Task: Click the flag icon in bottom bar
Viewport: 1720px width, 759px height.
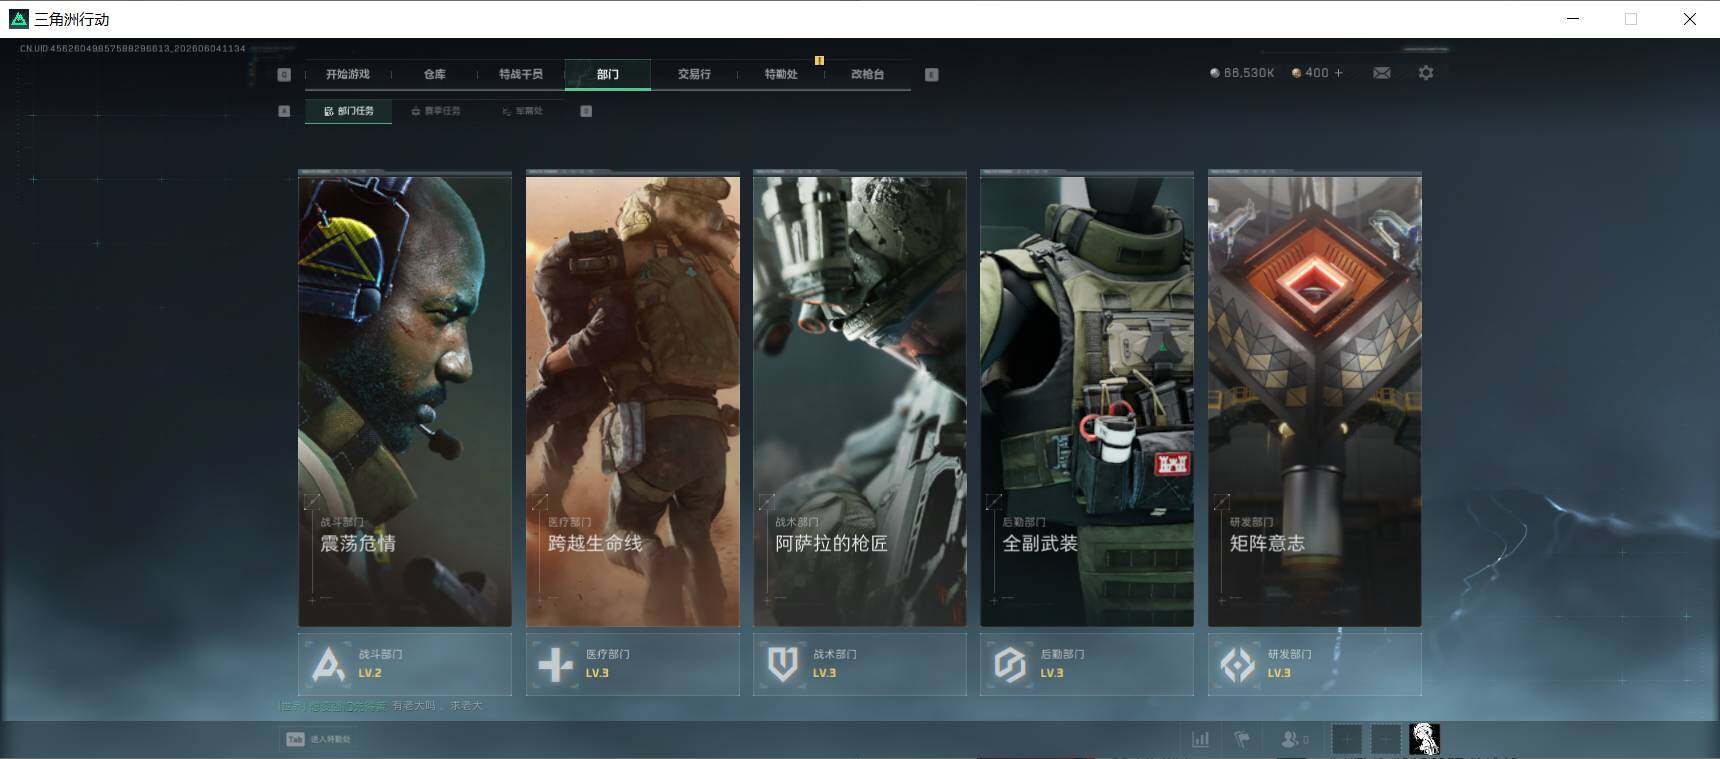Action: tap(1242, 739)
